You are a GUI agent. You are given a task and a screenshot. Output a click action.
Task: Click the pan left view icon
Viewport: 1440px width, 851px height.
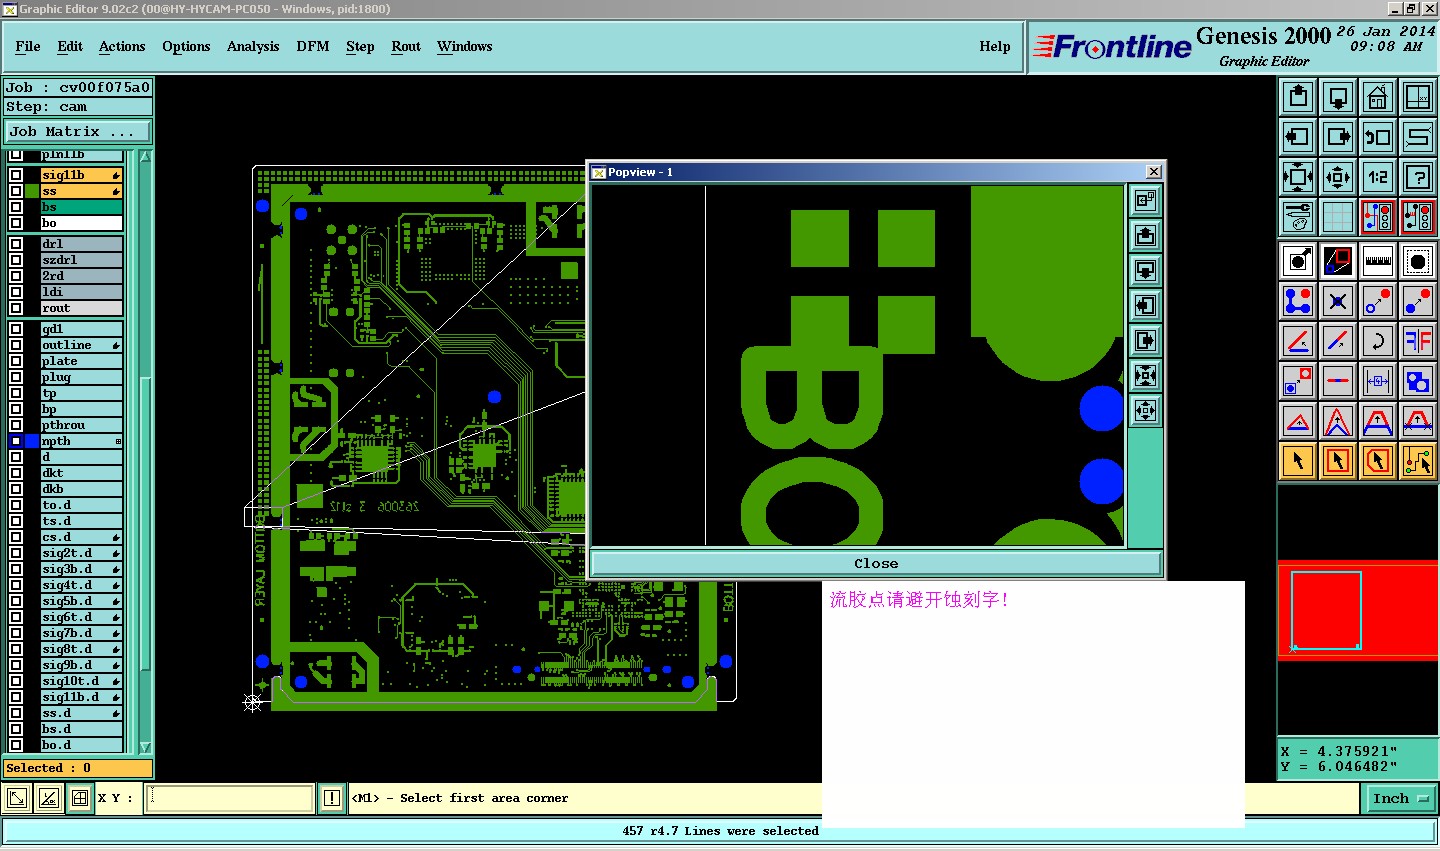click(x=1298, y=137)
